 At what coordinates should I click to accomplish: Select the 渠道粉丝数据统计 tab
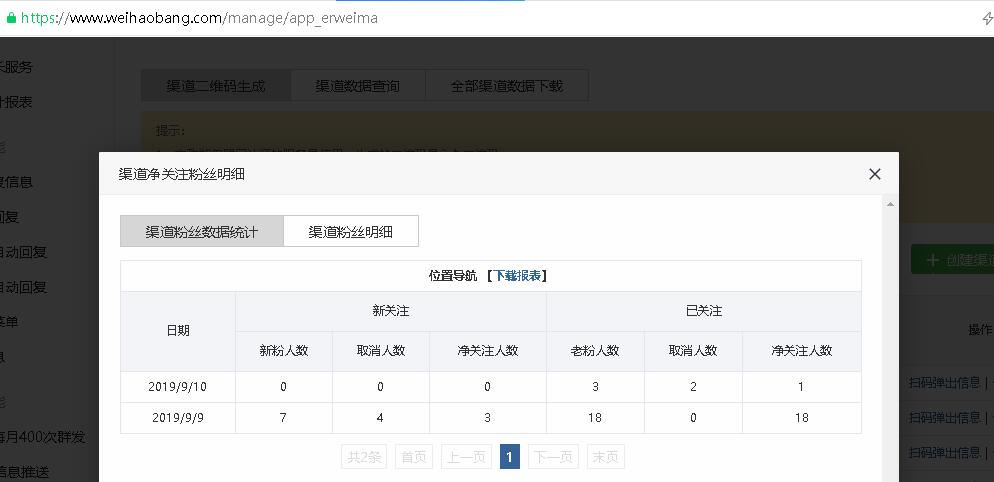(202, 231)
